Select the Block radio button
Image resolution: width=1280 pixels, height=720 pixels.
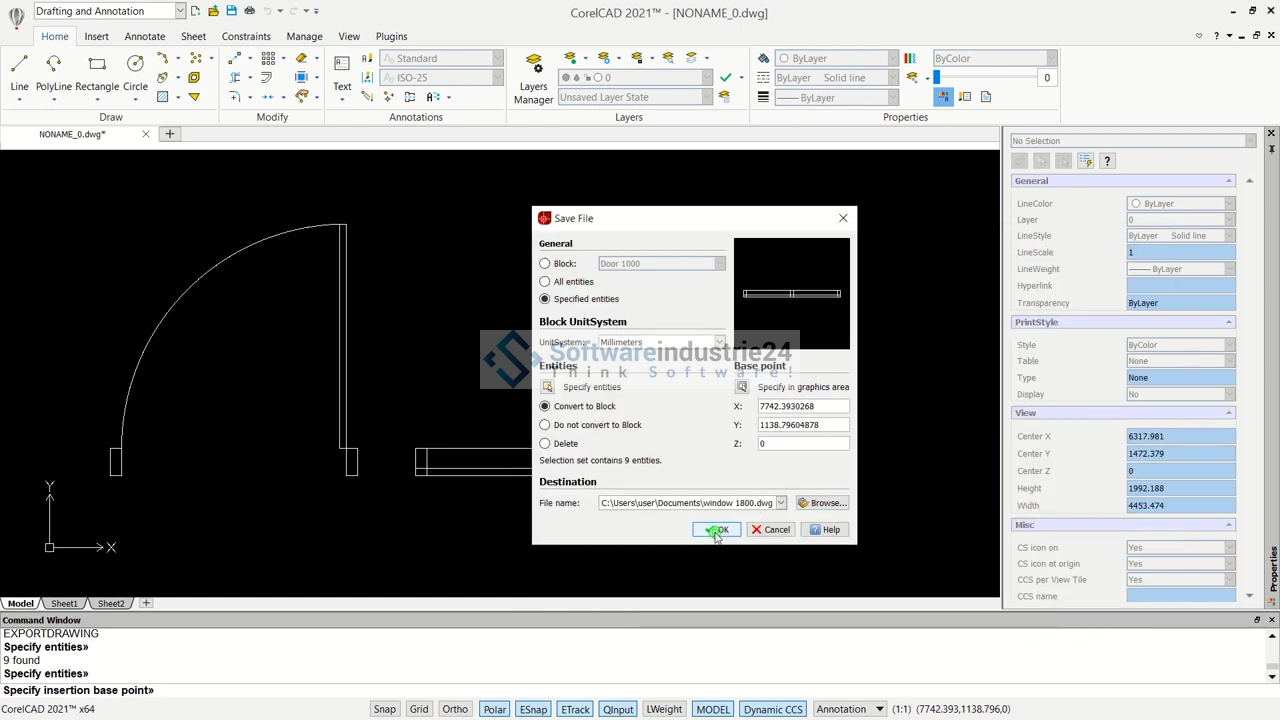coord(545,264)
